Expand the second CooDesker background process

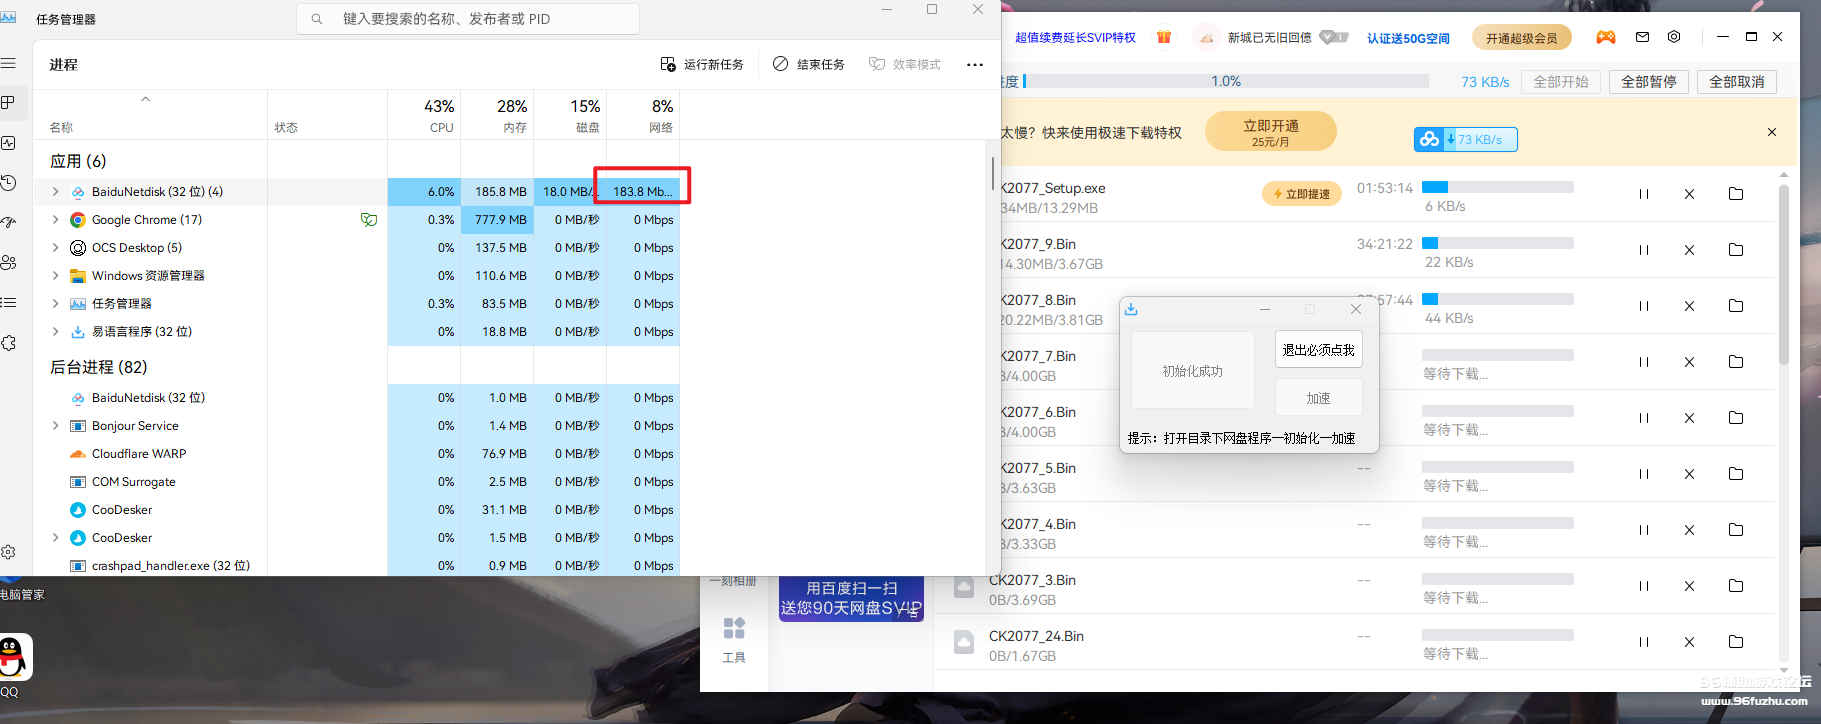pos(55,538)
